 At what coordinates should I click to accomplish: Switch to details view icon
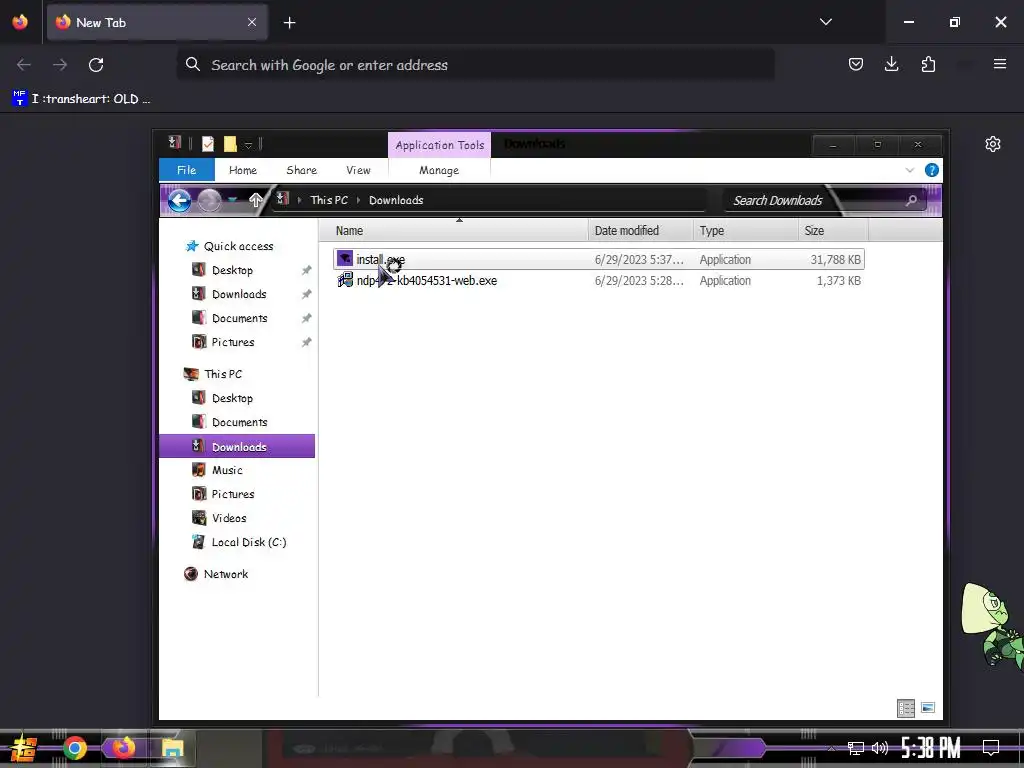(x=906, y=708)
